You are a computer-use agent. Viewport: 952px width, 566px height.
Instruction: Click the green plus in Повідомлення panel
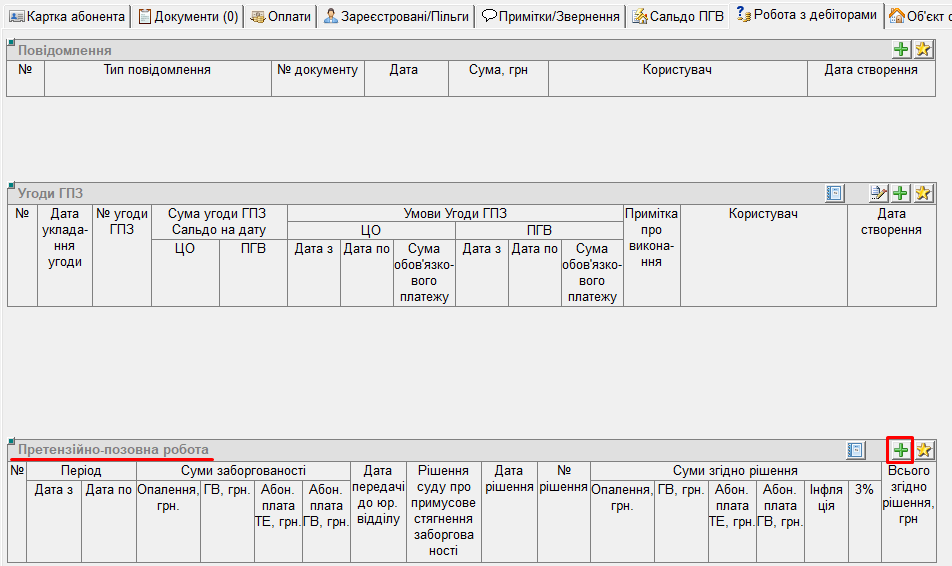click(x=901, y=50)
